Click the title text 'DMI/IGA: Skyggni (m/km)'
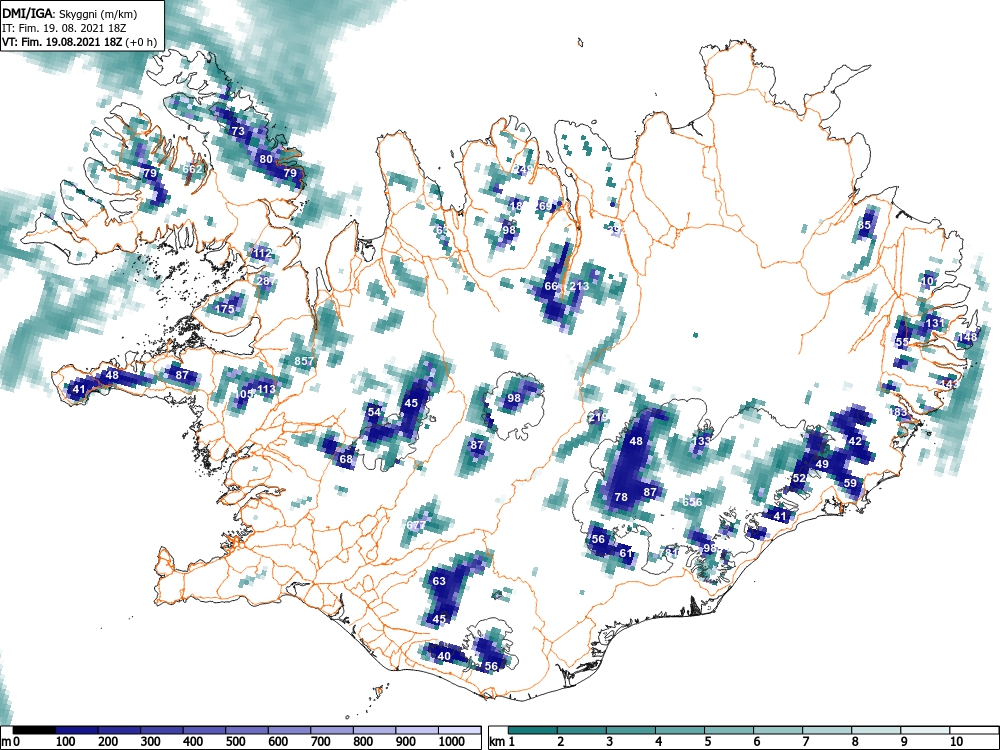 pyautogui.click(x=70, y=14)
